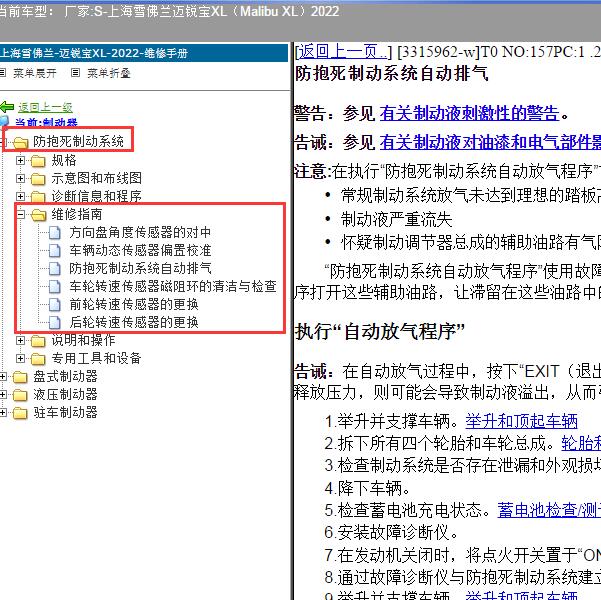
Task: Open 示意图和布线图 tree item
Action: coord(97,178)
